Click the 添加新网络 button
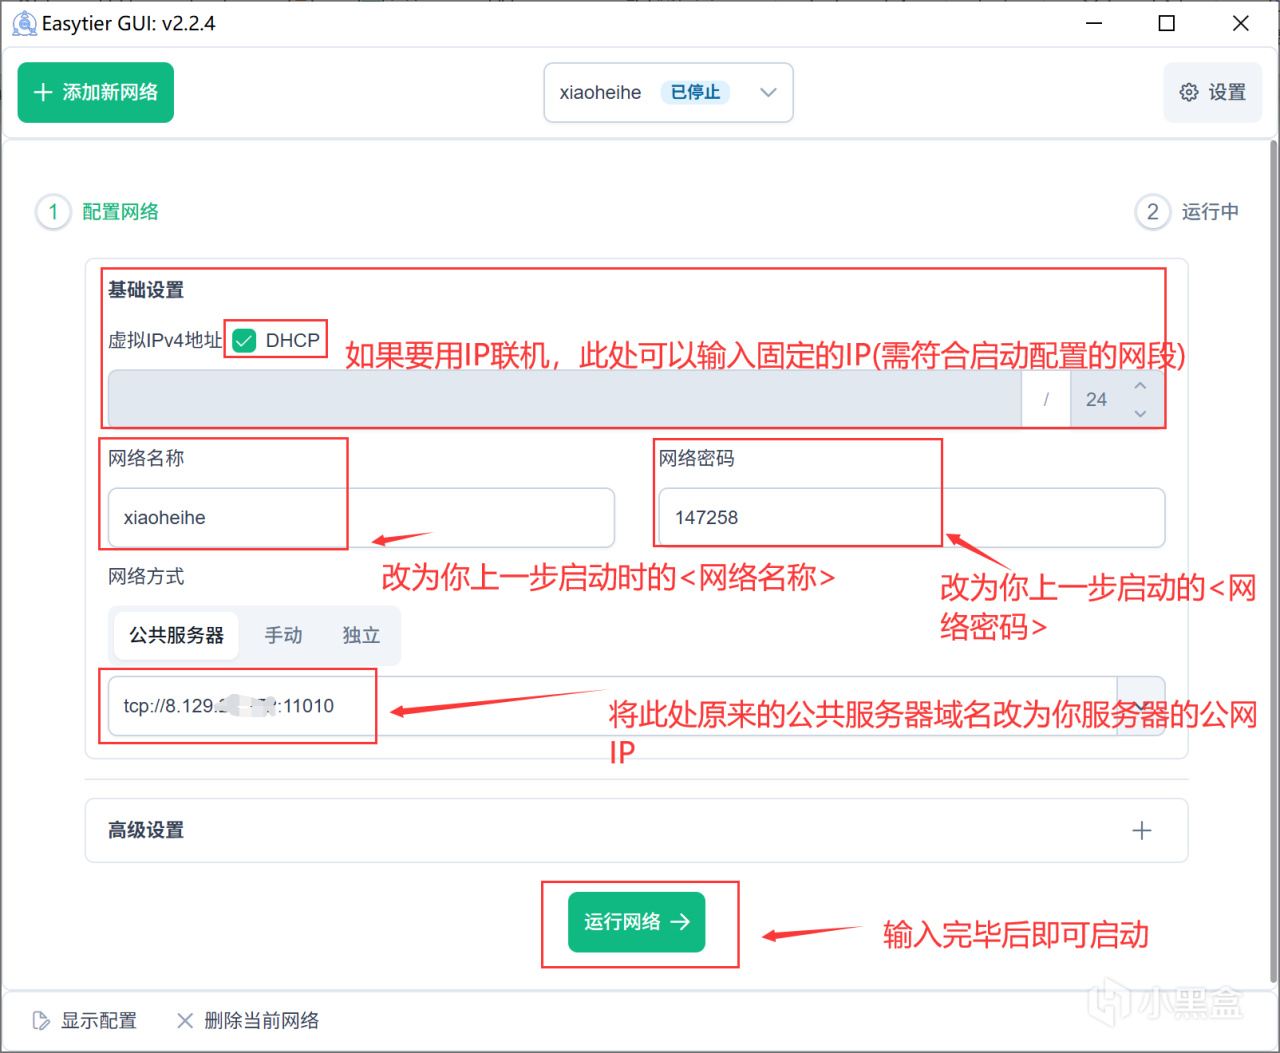This screenshot has width=1280, height=1053. click(x=96, y=92)
